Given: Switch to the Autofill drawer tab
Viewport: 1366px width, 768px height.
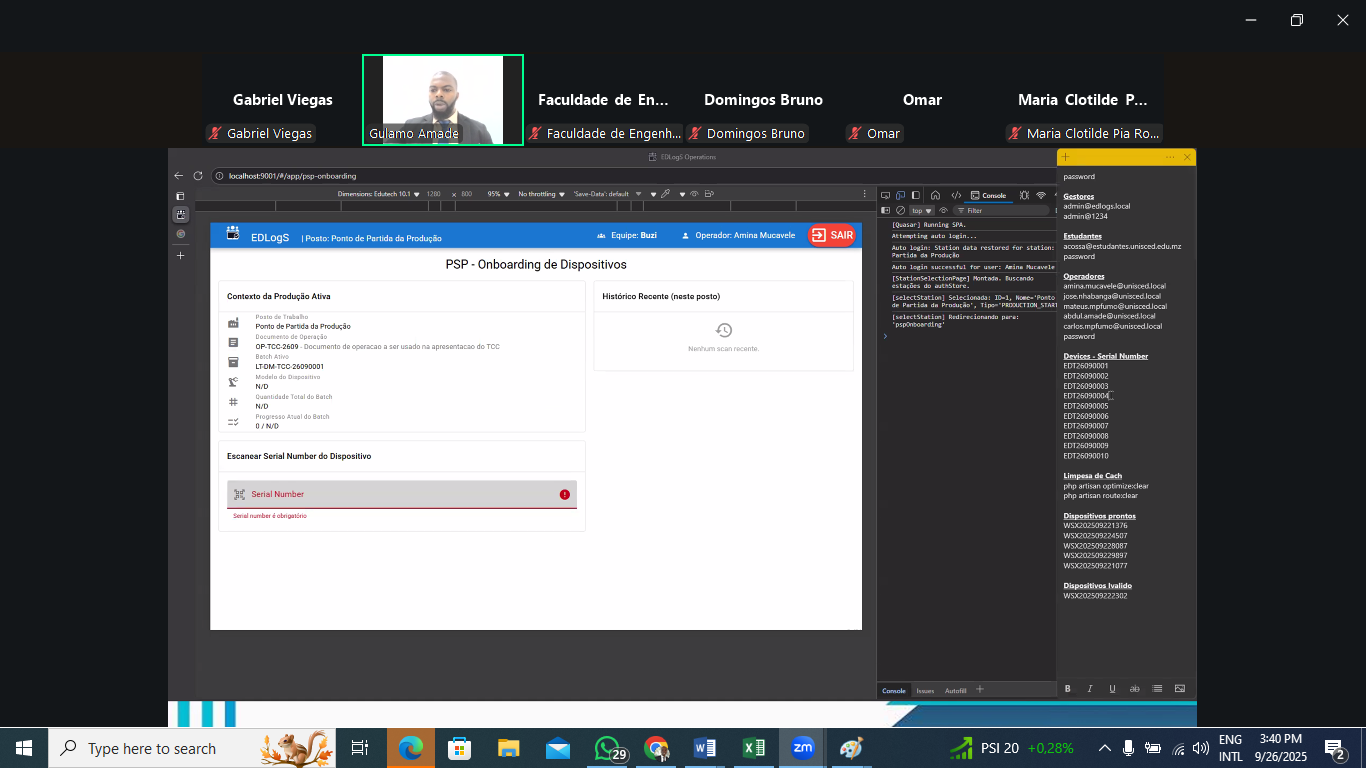Looking at the screenshot, I should 955,690.
